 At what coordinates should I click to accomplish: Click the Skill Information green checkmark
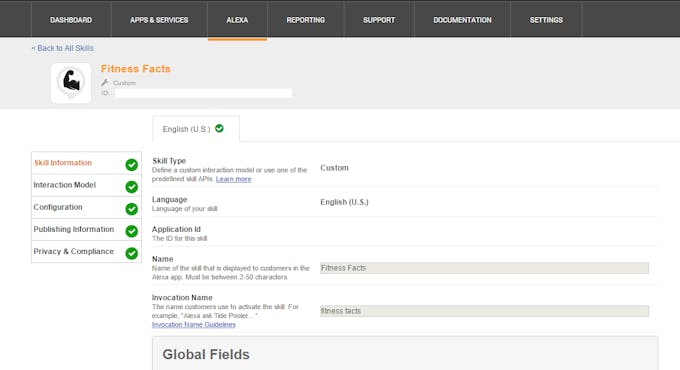point(132,165)
